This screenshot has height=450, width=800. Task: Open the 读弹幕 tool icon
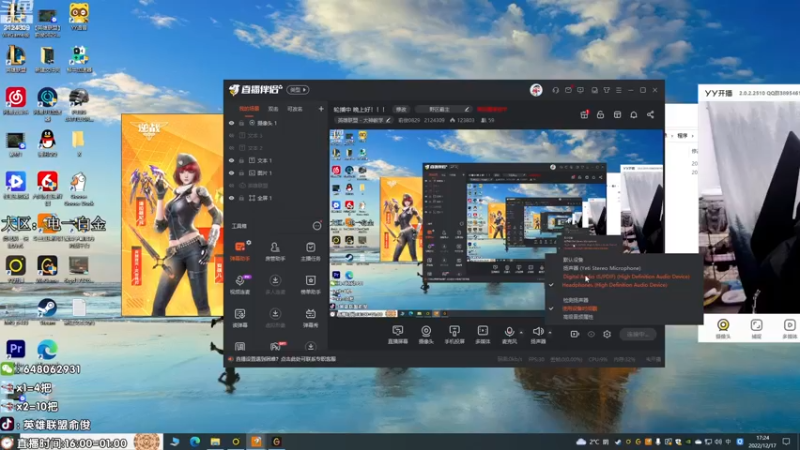239,317
